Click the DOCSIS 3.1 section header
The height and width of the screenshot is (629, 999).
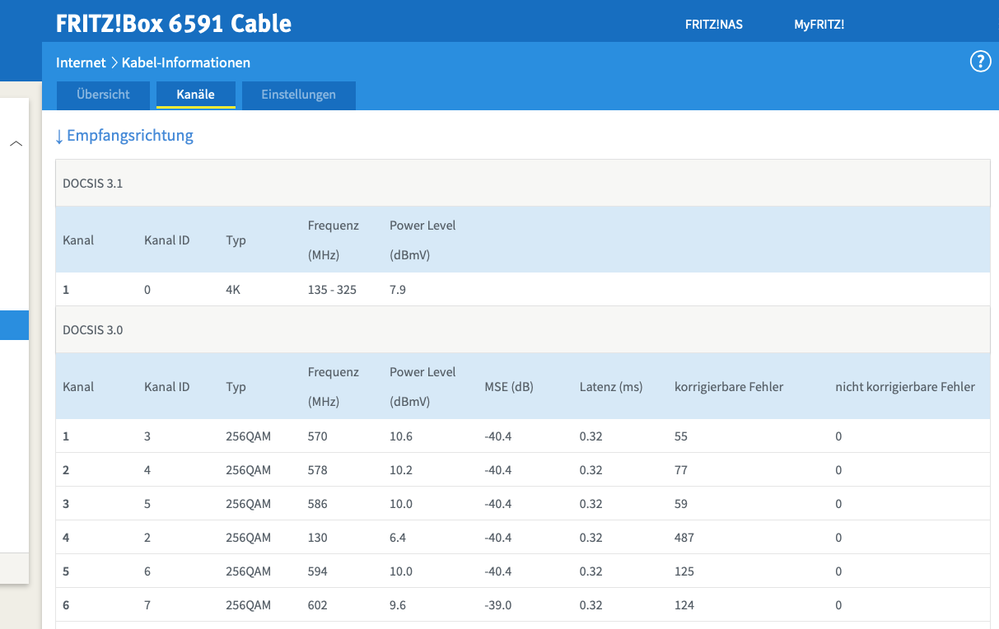click(93, 184)
